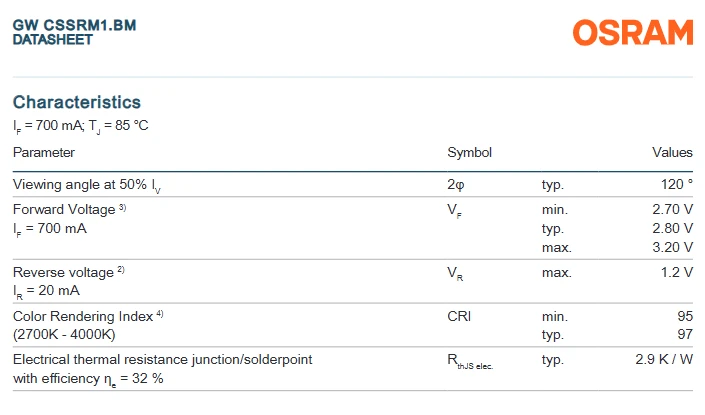Click the 1.2 V reverse voltage value
705x415 pixels.
click(677, 272)
